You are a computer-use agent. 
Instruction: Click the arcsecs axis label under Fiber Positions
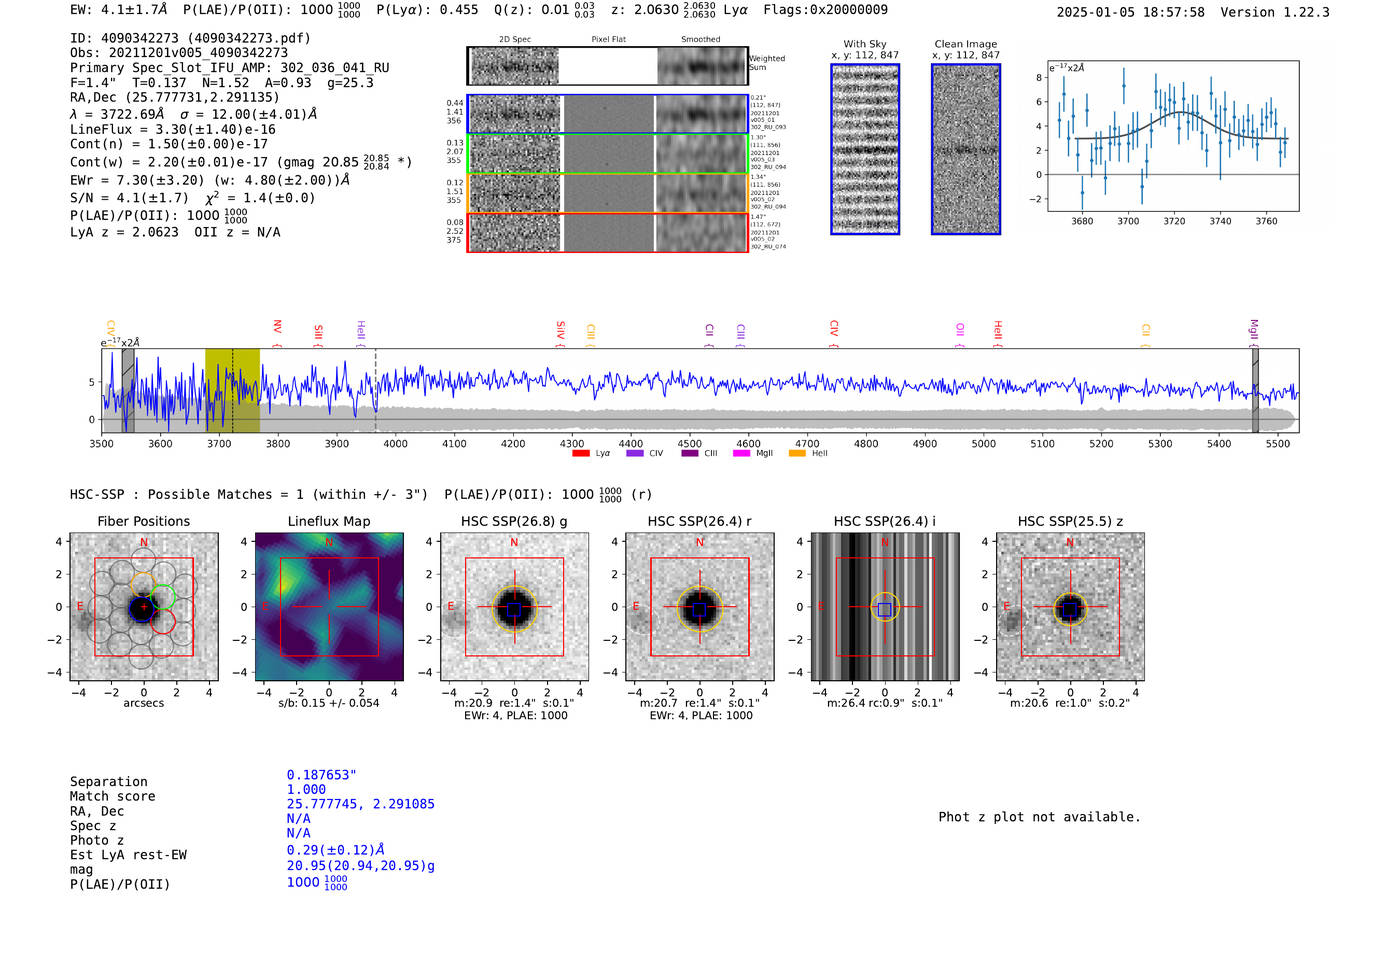coord(144,703)
